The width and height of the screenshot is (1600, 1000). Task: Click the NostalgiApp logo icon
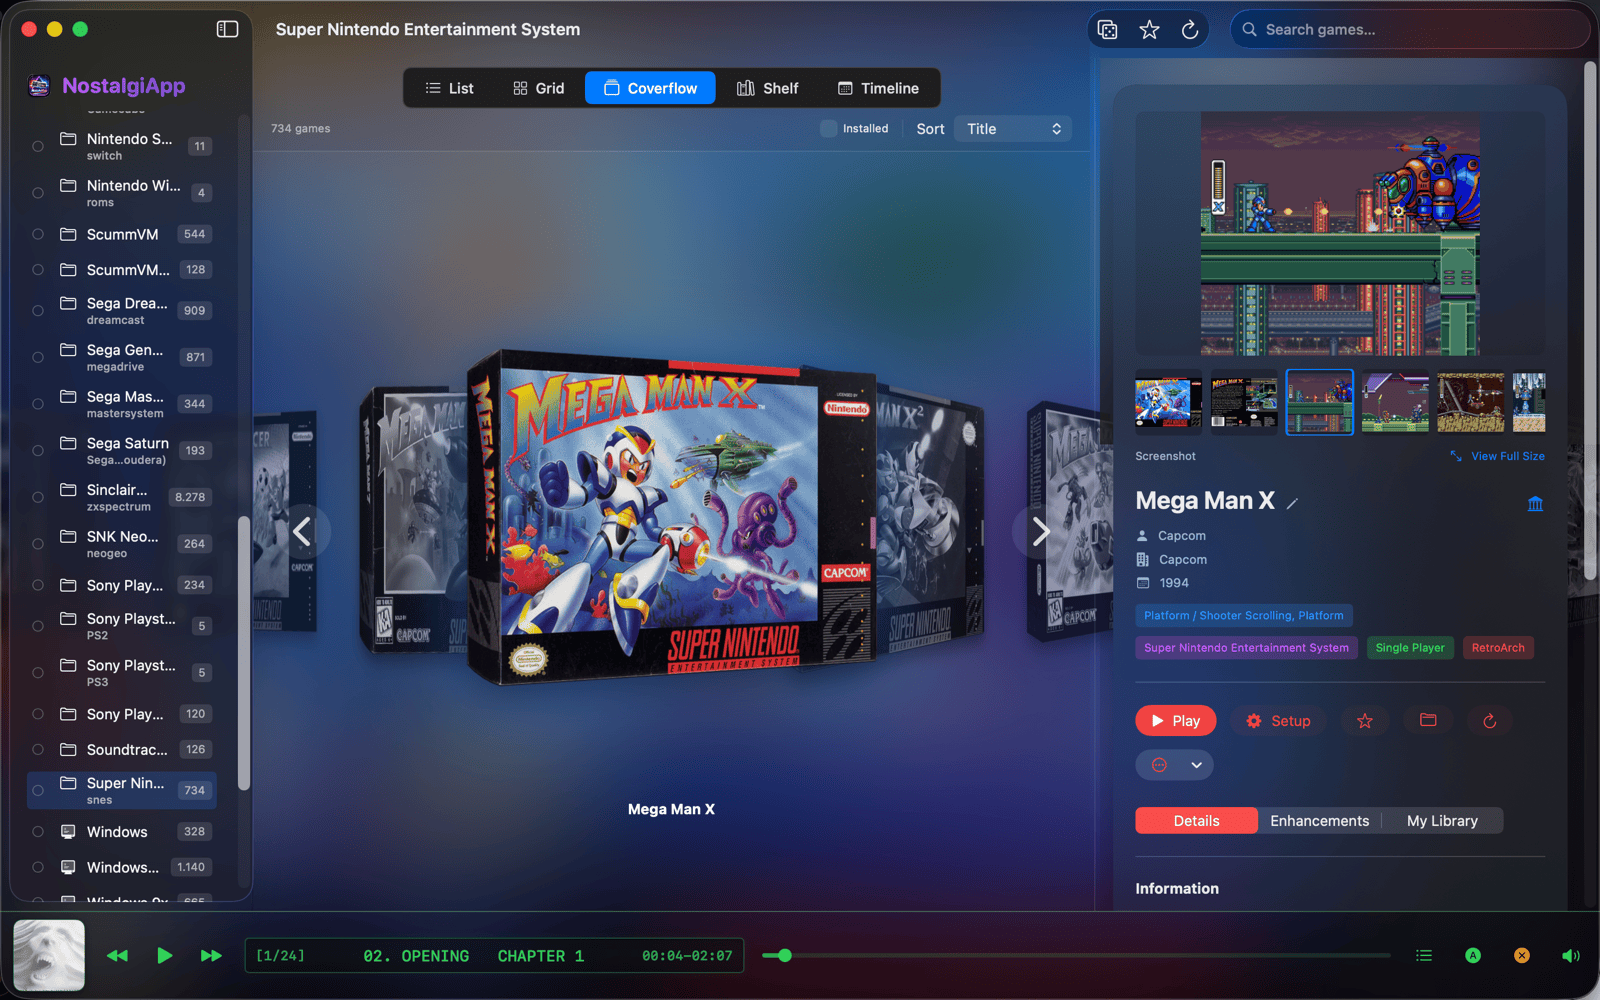(x=39, y=86)
